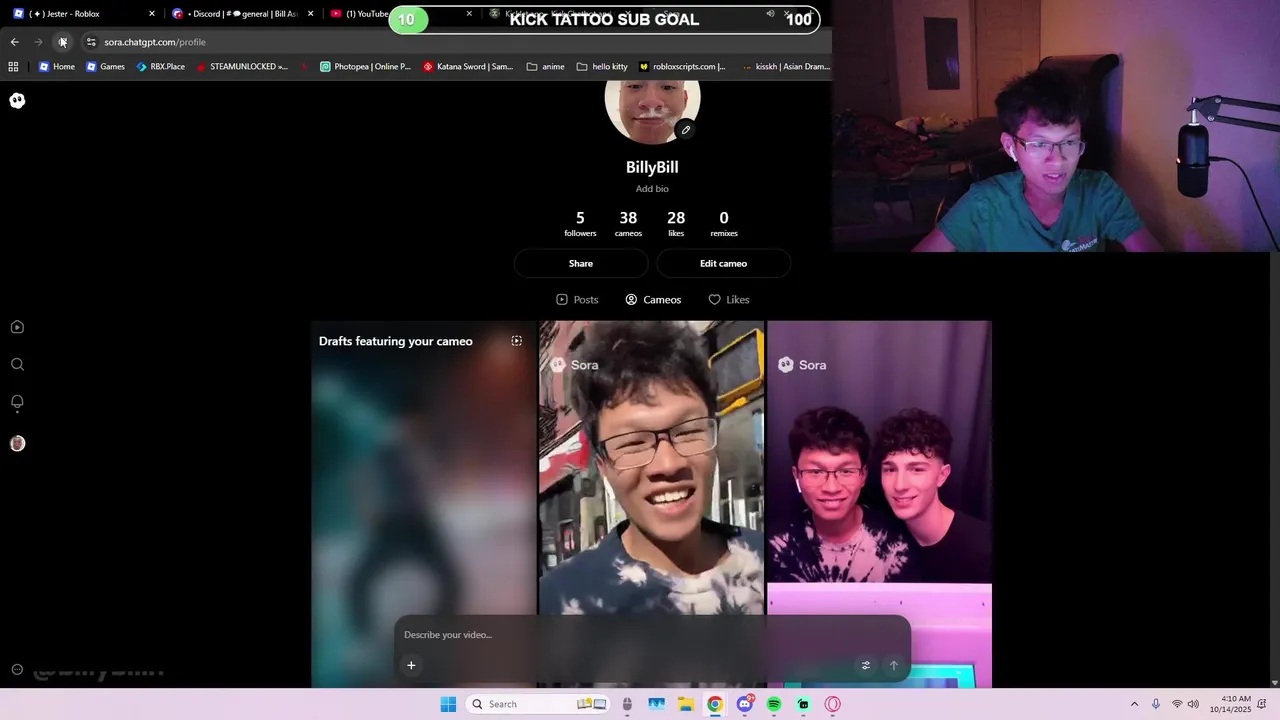Open video settings sliders icon in prompt box
This screenshot has width=1280, height=720.
[866, 665]
